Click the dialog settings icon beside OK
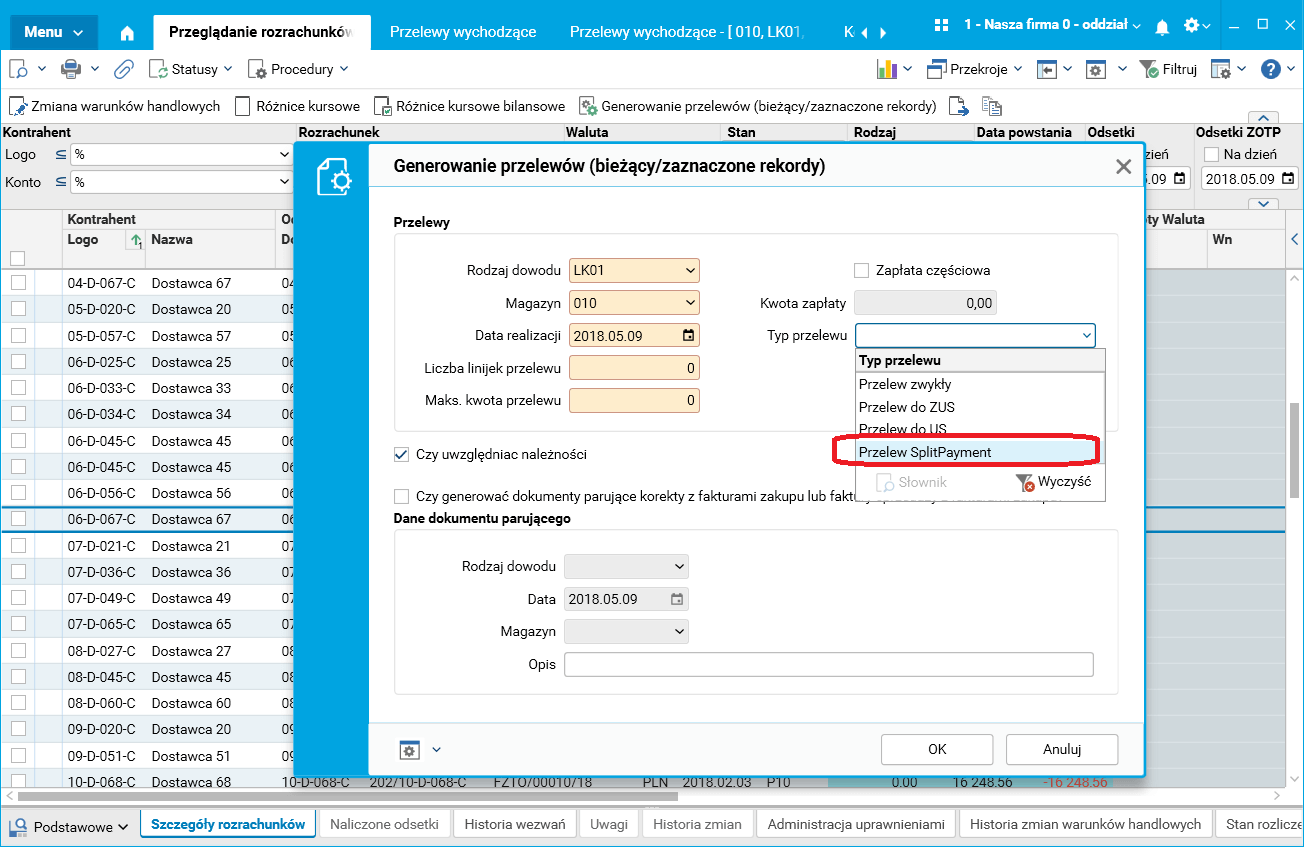The width and height of the screenshot is (1304, 847). coord(409,749)
